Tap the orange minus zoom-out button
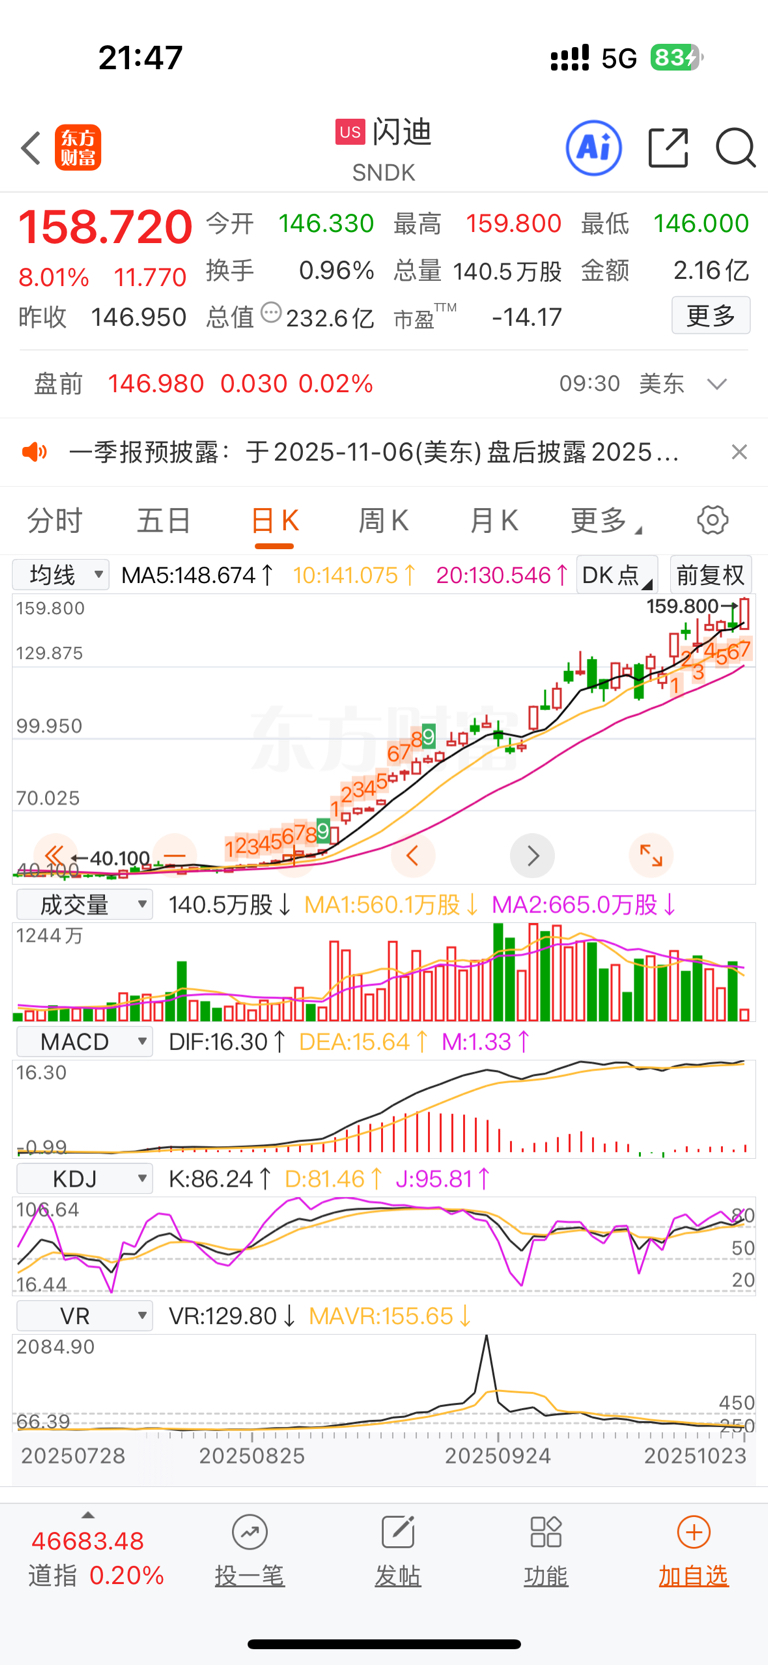The image size is (769, 1665). pyautogui.click(x=175, y=855)
